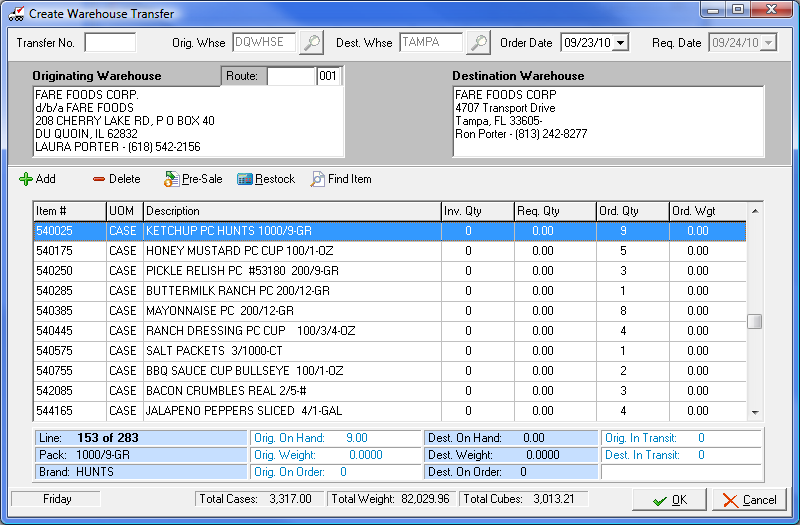Viewport: 800px width, 525px height.
Task: Open the Order Date dropdown calendar
Action: (x=620, y=42)
